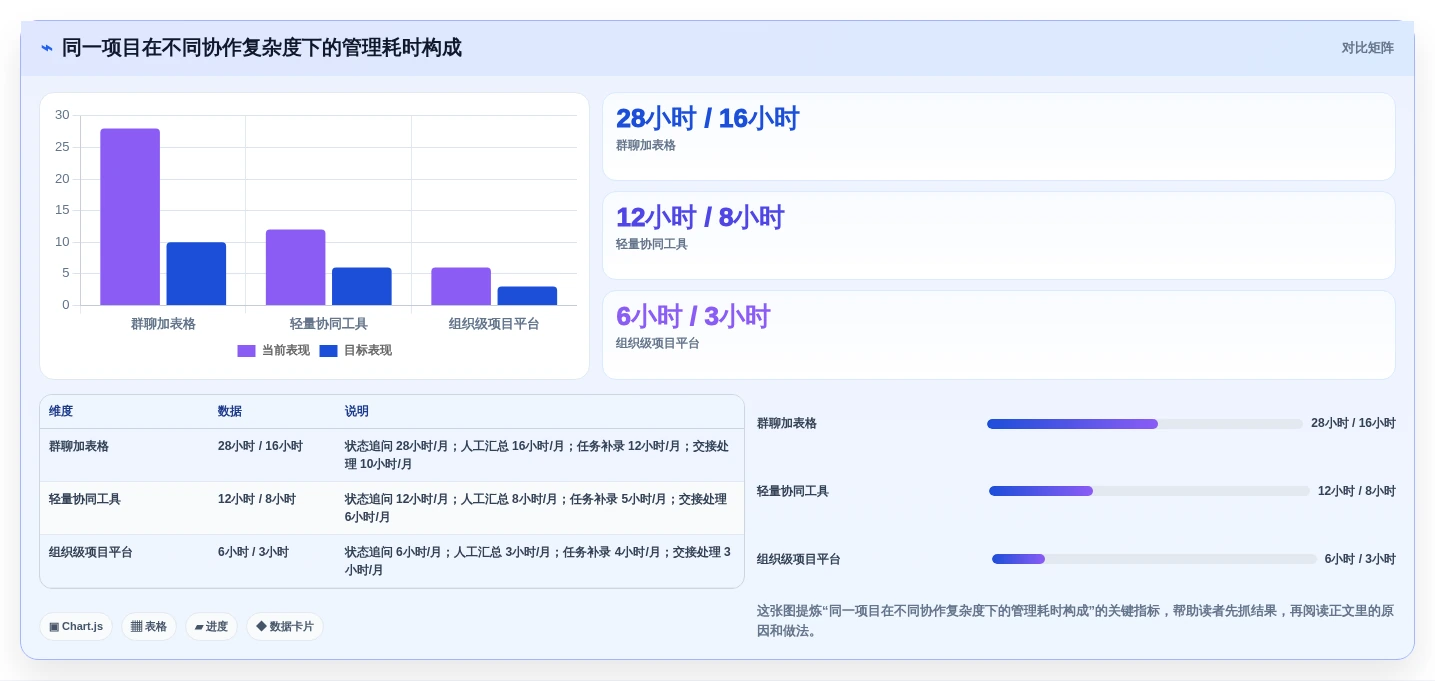The image size is (1435, 681).
Task: Click the 轻量协同工具 progress bar
Action: (1149, 491)
